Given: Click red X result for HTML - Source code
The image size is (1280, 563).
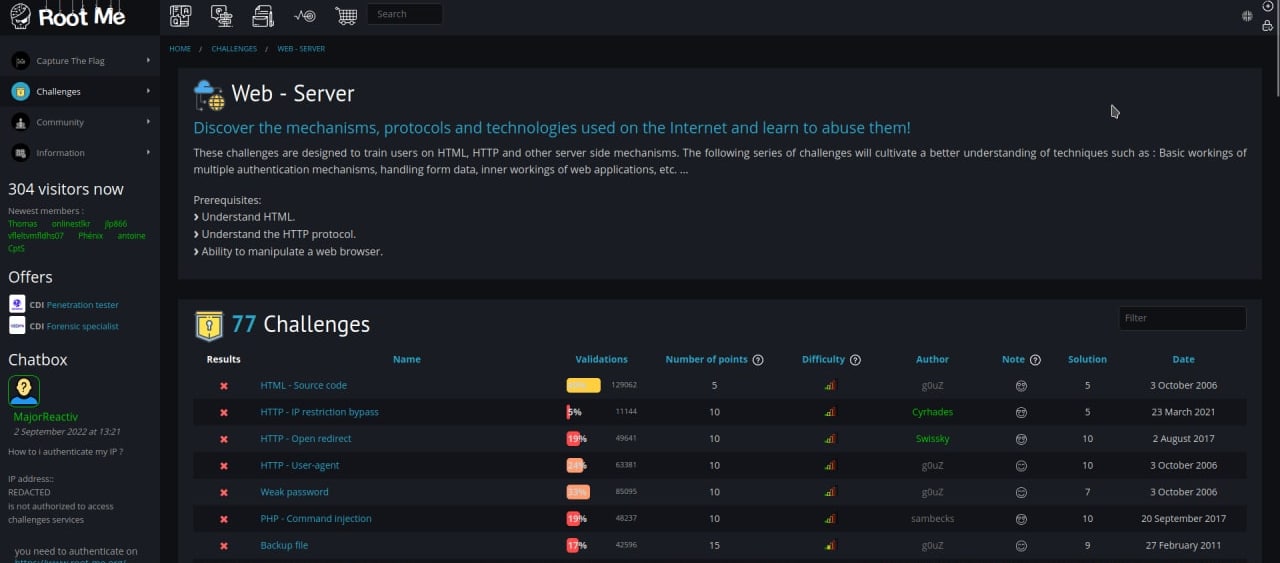Looking at the screenshot, I should click(224, 386).
